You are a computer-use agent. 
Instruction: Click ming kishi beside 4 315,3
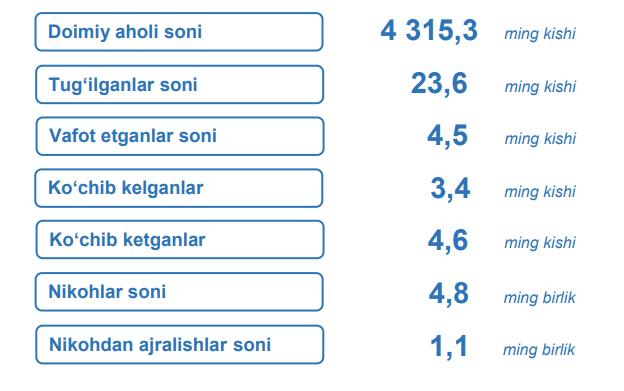pyautogui.click(x=540, y=34)
